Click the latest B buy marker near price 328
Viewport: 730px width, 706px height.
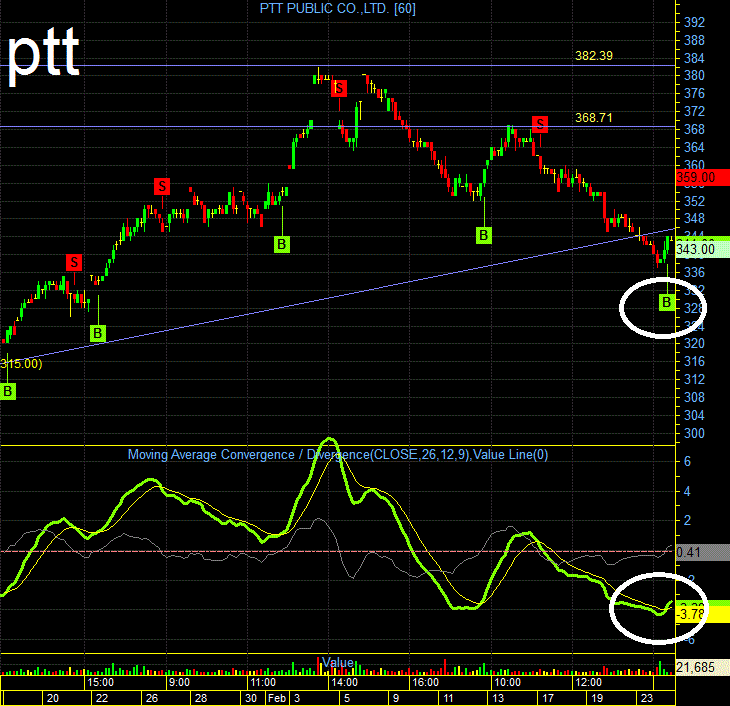667,302
